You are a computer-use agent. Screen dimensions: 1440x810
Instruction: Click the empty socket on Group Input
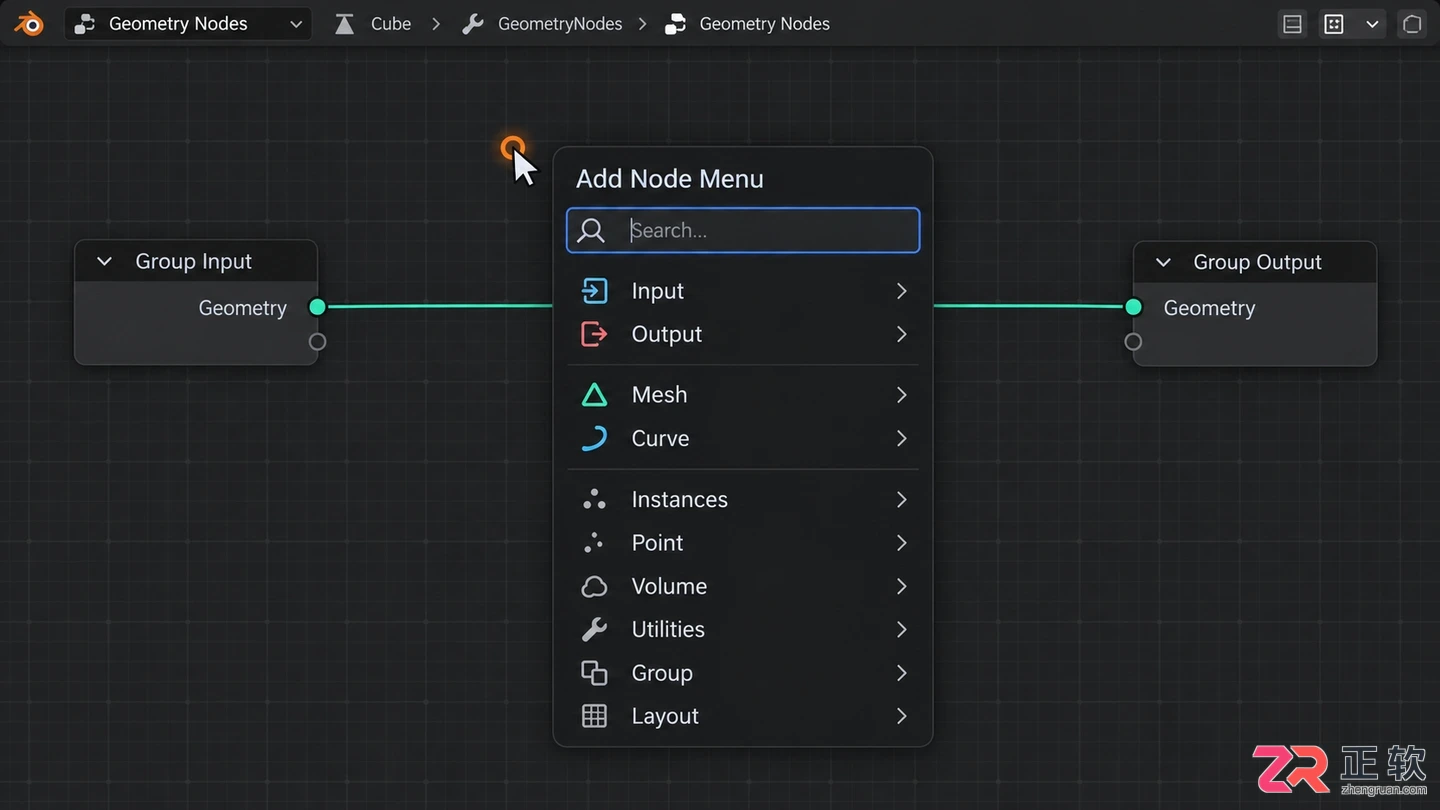(x=317, y=342)
